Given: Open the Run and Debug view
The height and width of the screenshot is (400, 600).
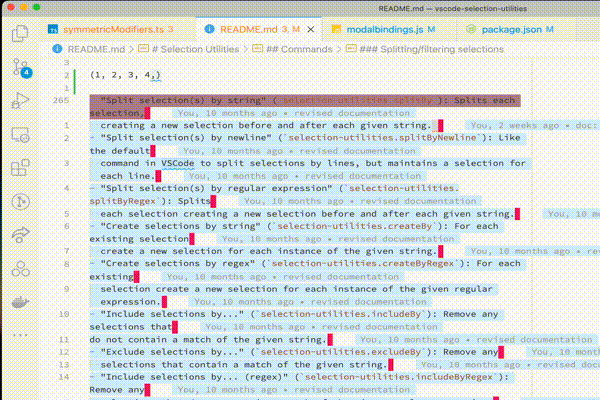Looking at the screenshot, I should click(x=20, y=101).
